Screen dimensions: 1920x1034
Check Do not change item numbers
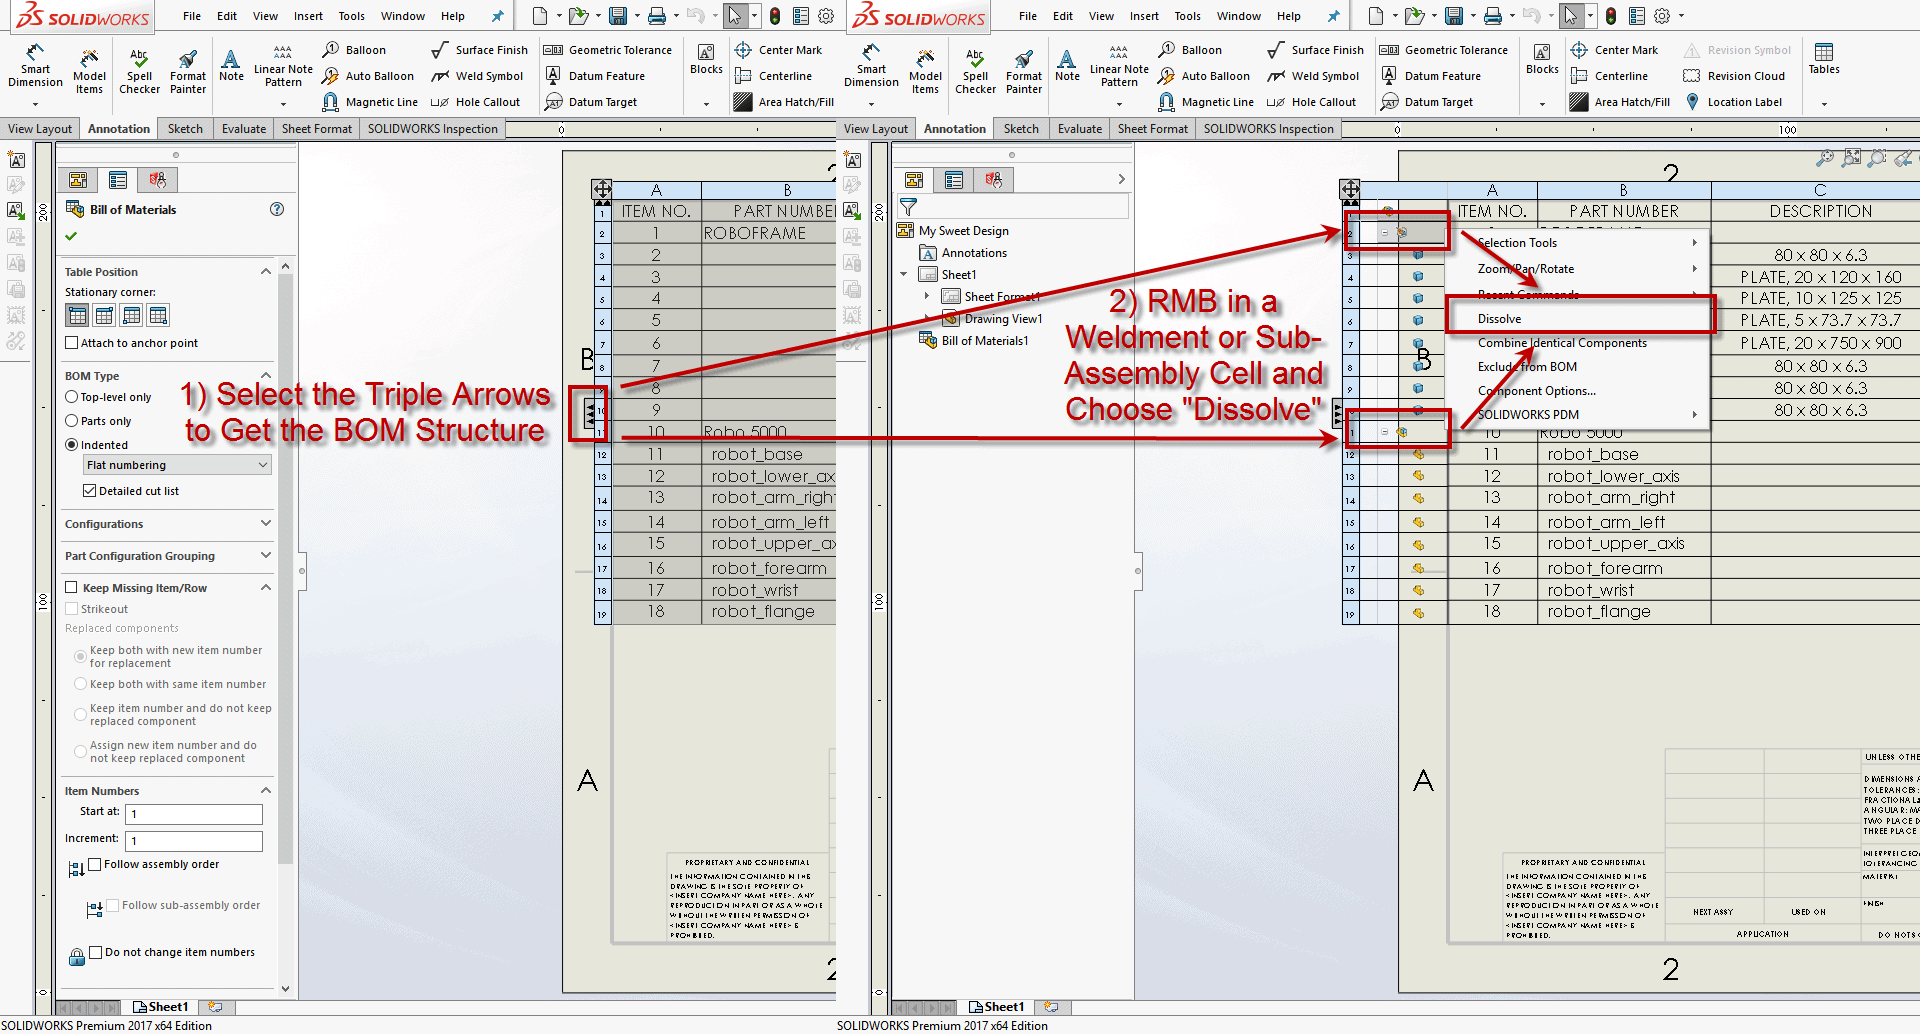click(x=96, y=952)
